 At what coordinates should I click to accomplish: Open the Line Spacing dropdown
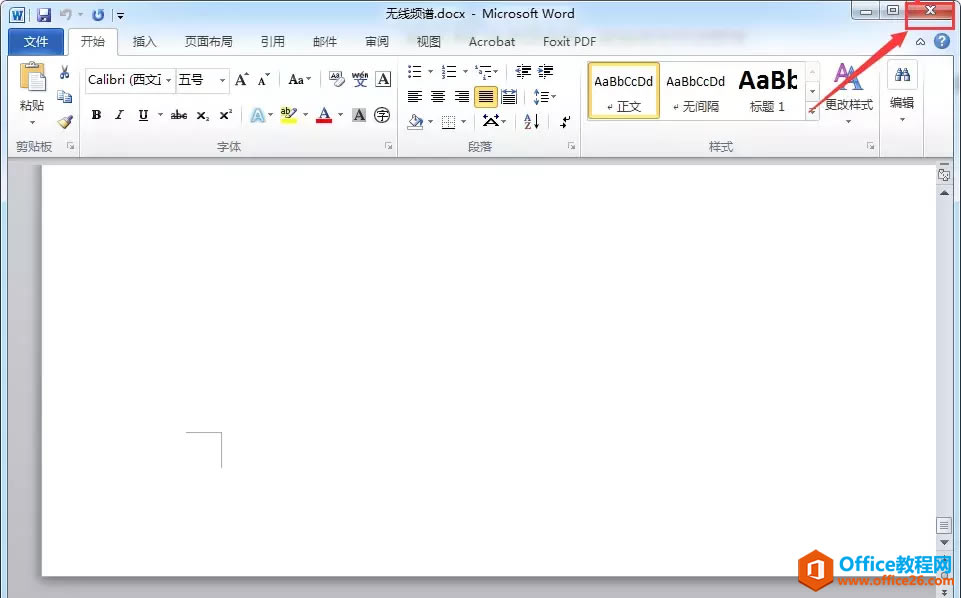pyautogui.click(x=544, y=97)
